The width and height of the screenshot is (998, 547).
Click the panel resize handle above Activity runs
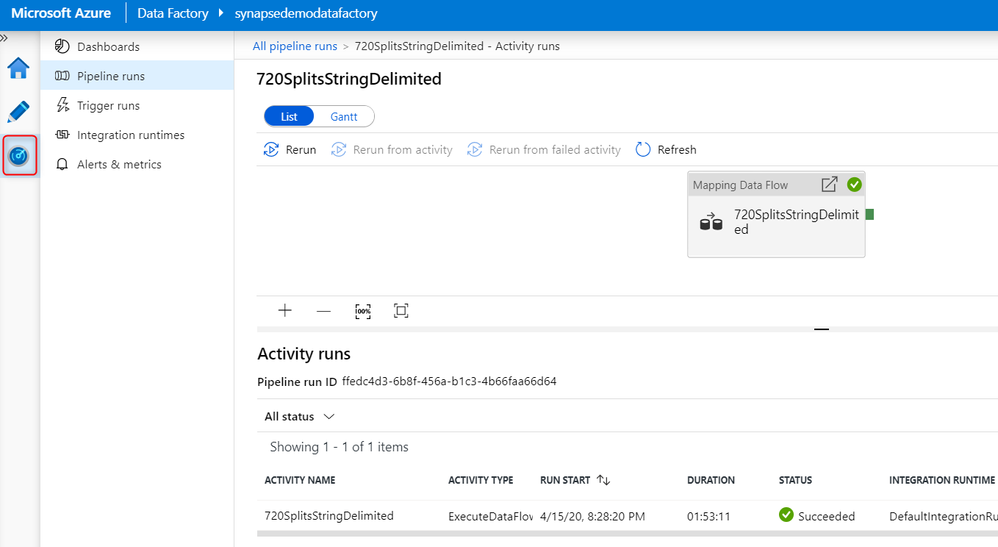(822, 329)
